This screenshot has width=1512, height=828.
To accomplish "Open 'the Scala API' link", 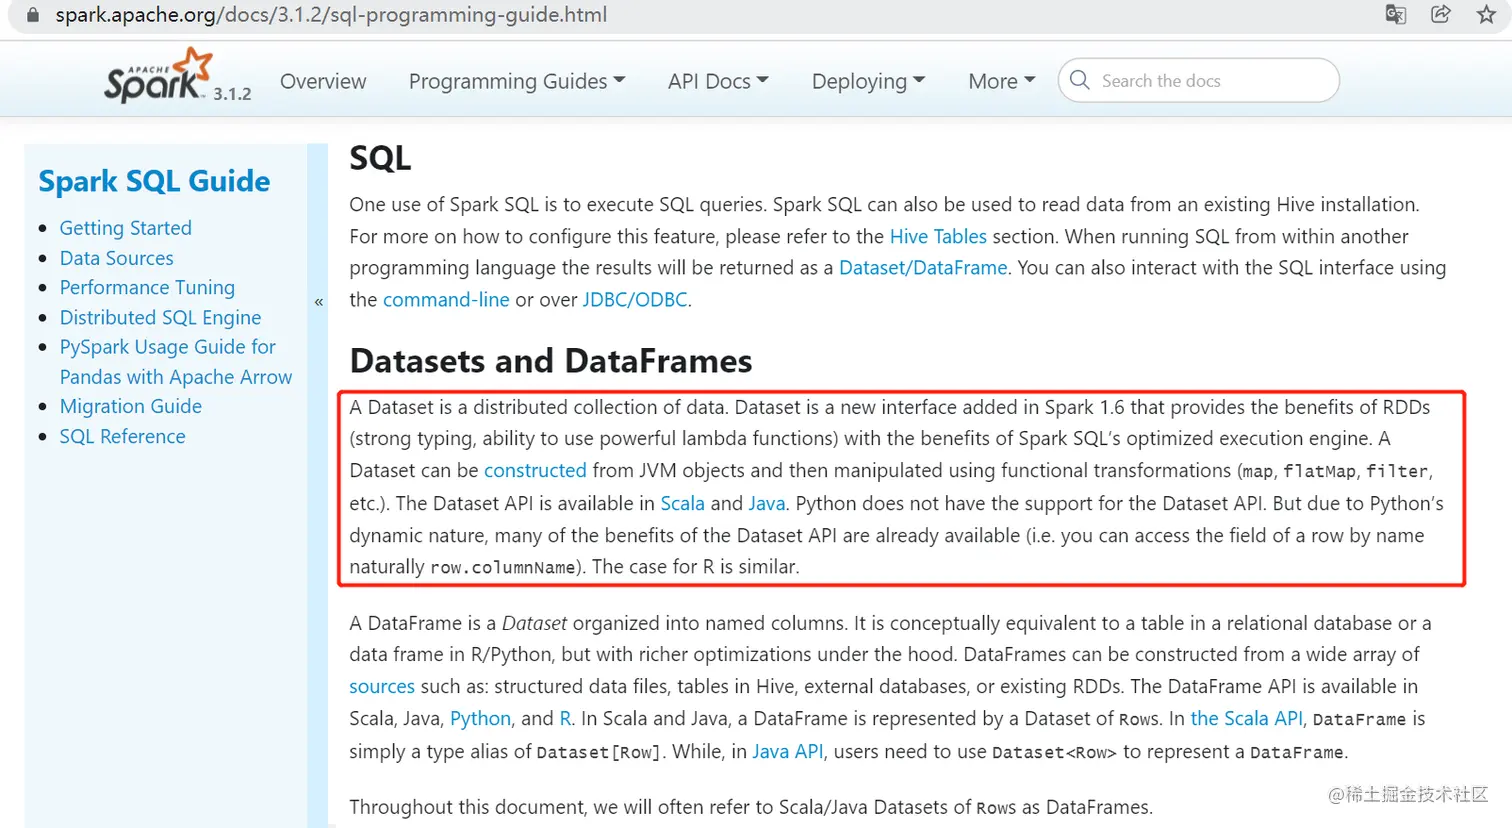I will coord(1246,718).
